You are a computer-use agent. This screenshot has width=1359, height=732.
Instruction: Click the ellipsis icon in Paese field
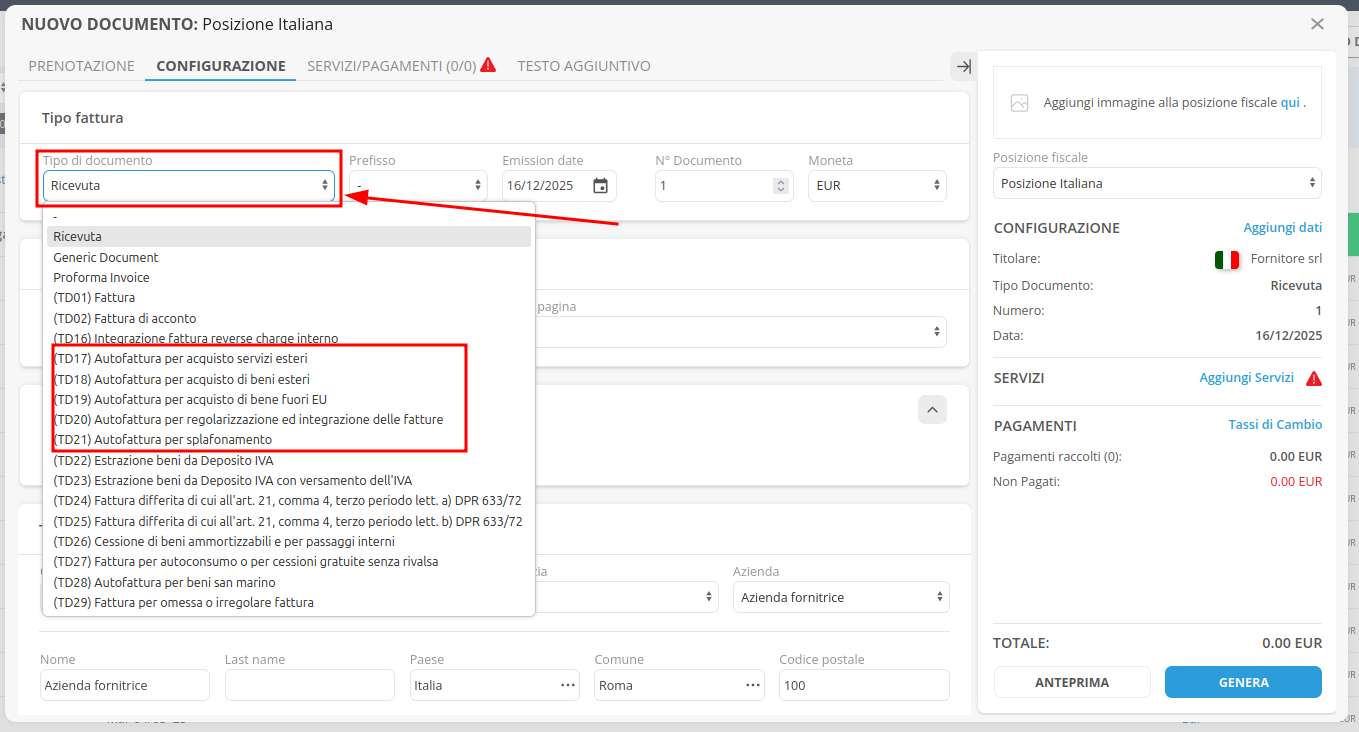[568, 685]
